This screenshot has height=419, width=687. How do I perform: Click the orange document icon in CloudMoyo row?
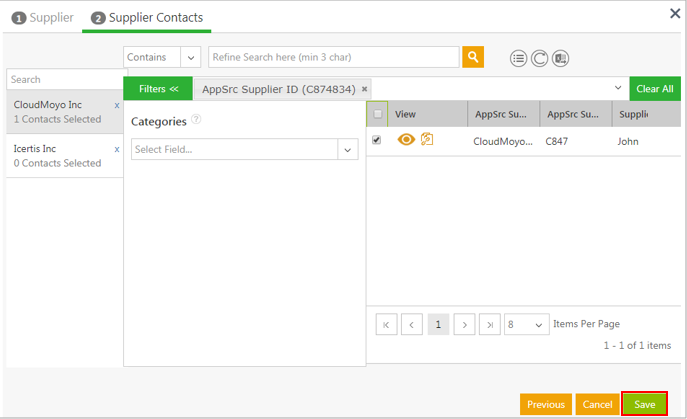pyautogui.click(x=427, y=139)
